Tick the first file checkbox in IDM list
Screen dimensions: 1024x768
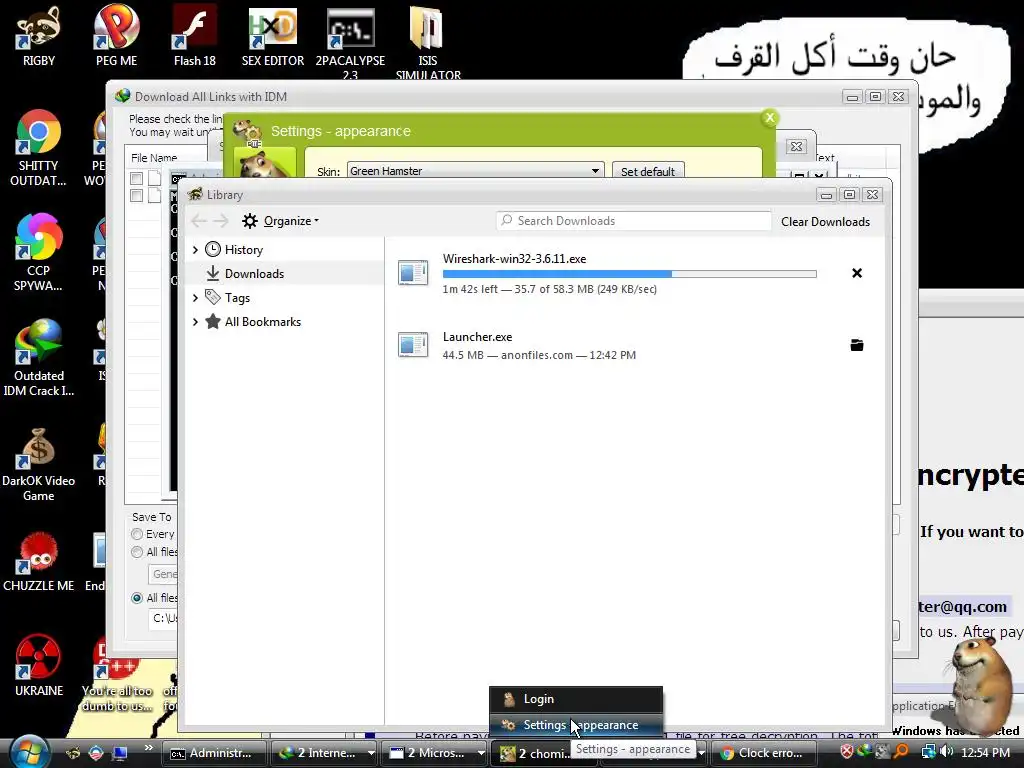point(136,178)
